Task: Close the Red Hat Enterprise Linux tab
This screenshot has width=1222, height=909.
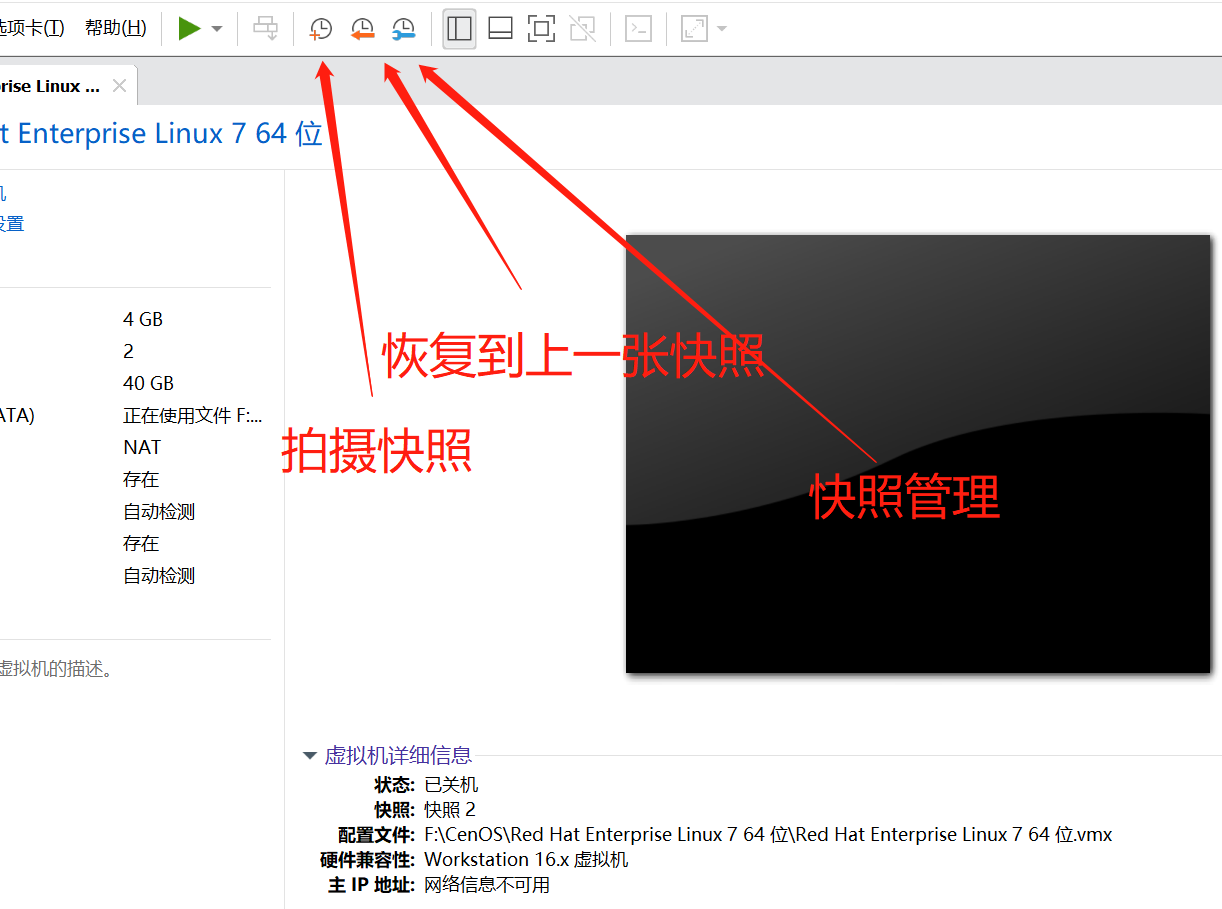Action: click(x=119, y=86)
